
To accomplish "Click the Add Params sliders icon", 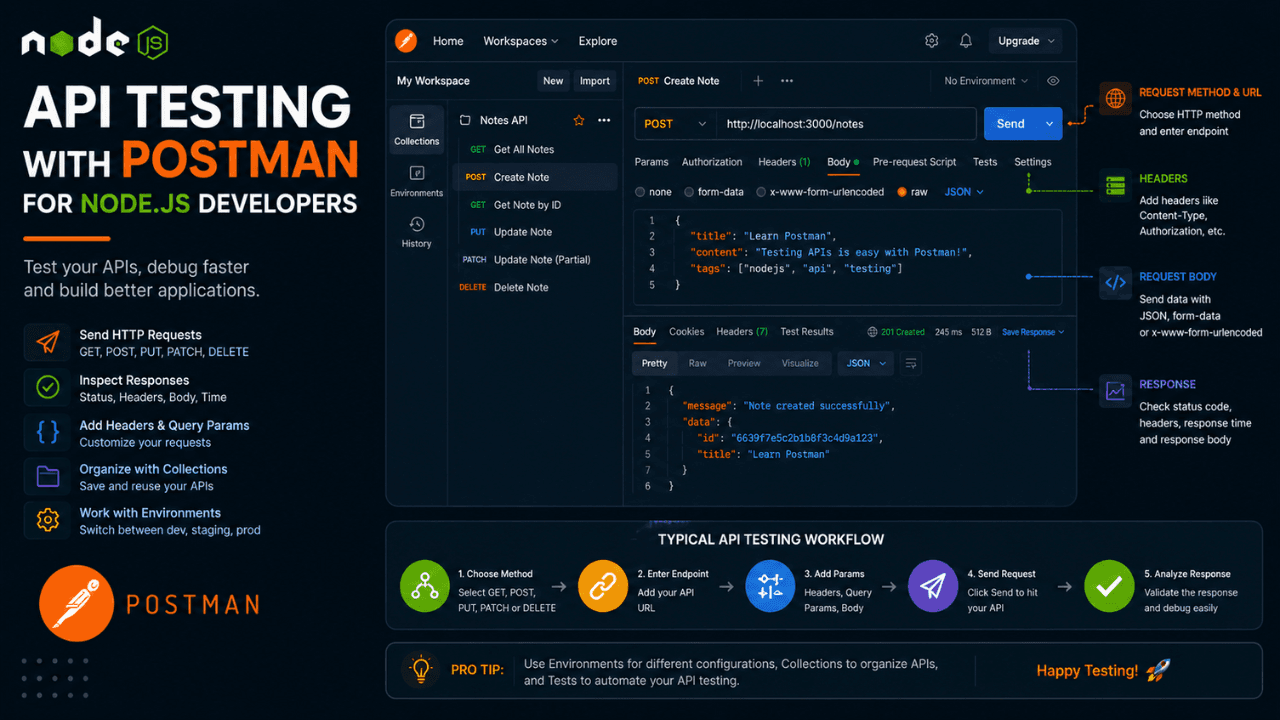I will (771, 586).
